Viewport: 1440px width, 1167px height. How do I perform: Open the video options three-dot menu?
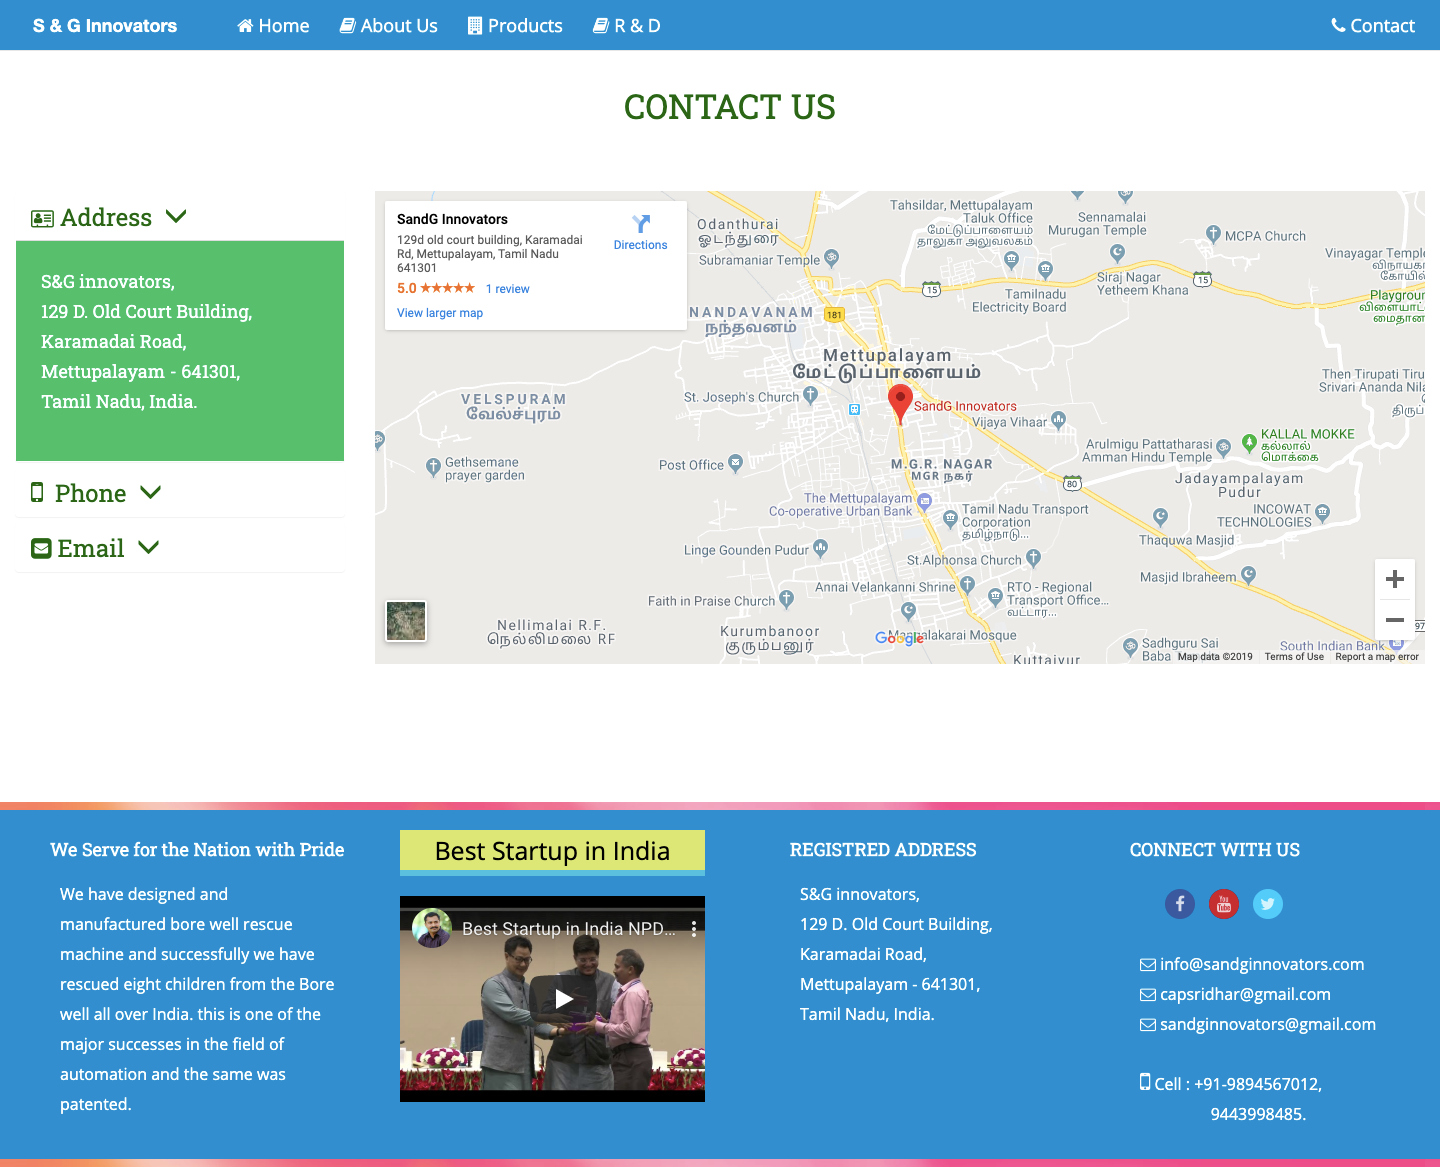pyautogui.click(x=694, y=929)
